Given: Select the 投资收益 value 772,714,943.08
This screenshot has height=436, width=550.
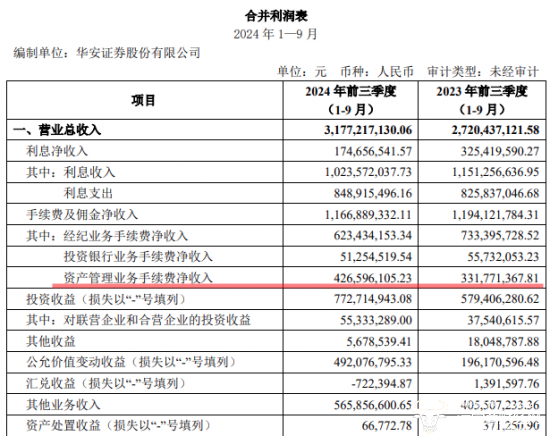Looking at the screenshot, I should click(x=373, y=299).
